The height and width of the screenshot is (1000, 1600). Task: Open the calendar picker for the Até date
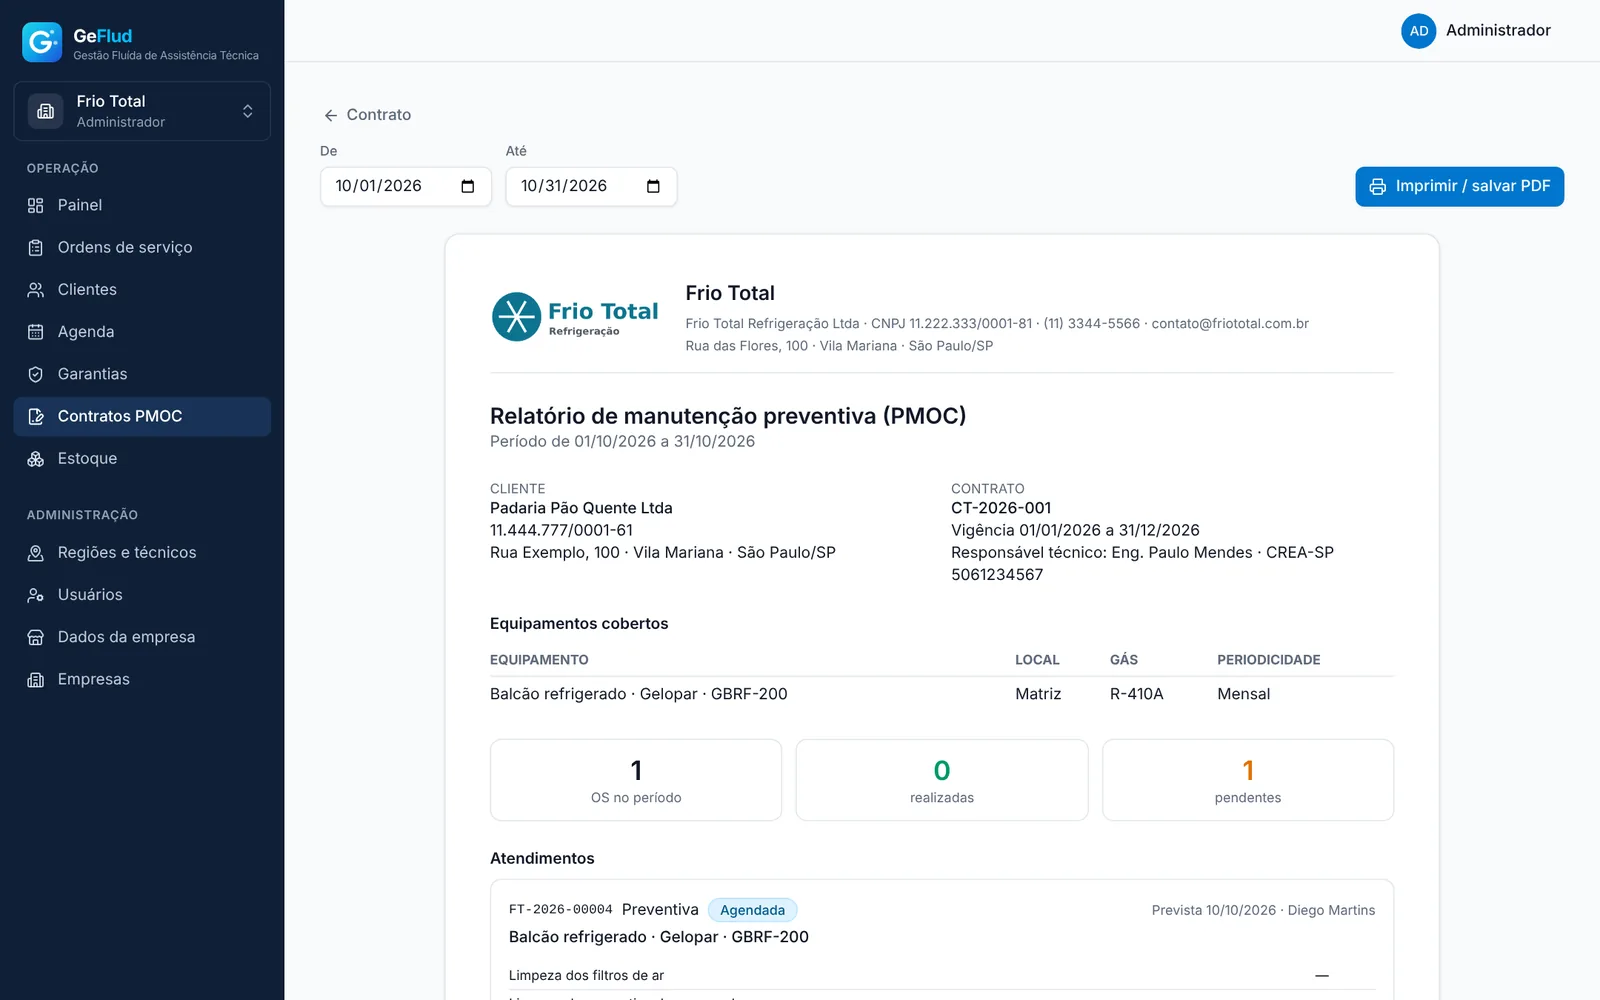(653, 186)
